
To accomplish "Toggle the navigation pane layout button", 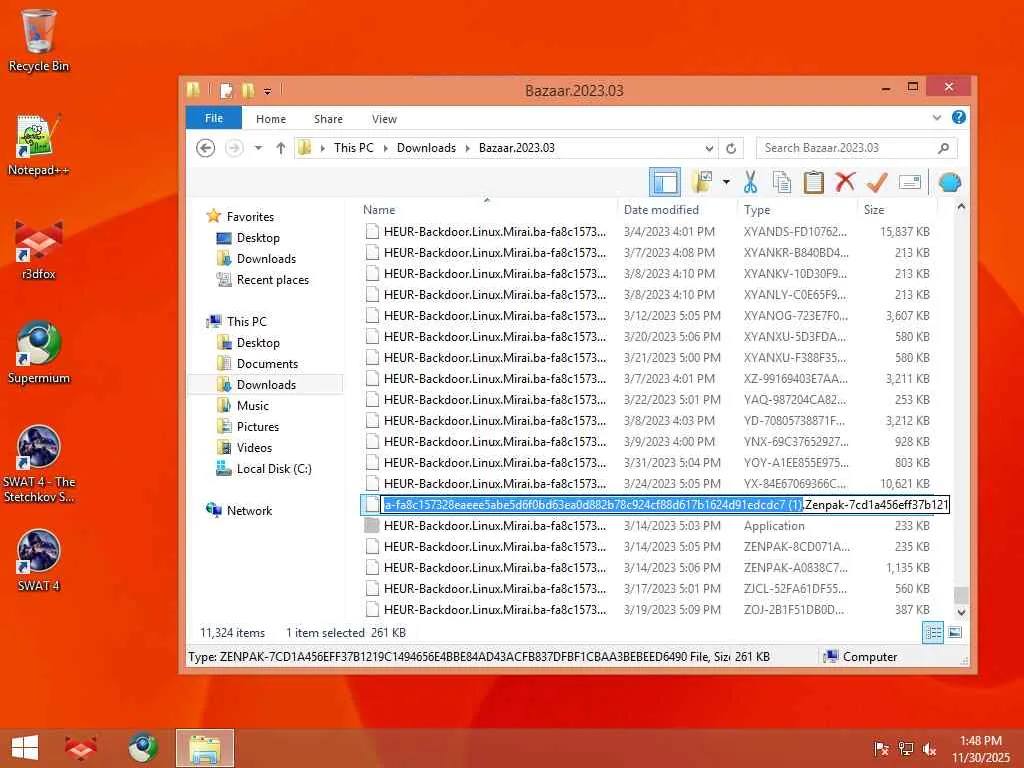I will point(665,182).
